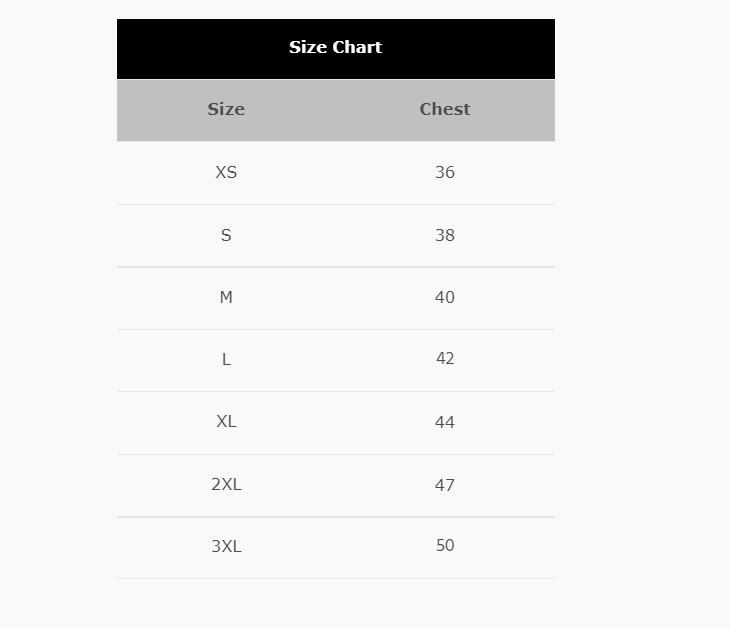Viewport: 730px width, 631px height.
Task: Select the XL size cell
Action: [x=226, y=422]
